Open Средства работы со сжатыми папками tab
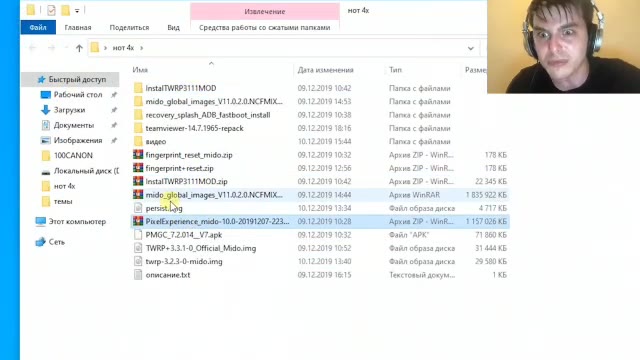The width and height of the screenshot is (640, 360). pyautogui.click(x=265, y=27)
